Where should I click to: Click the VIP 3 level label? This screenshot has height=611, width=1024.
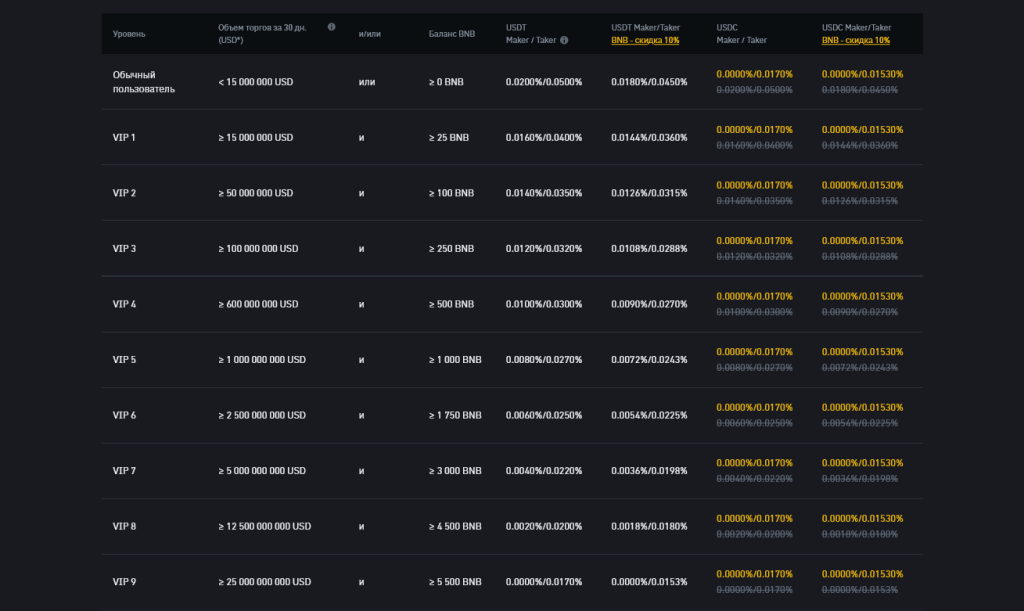pos(124,248)
